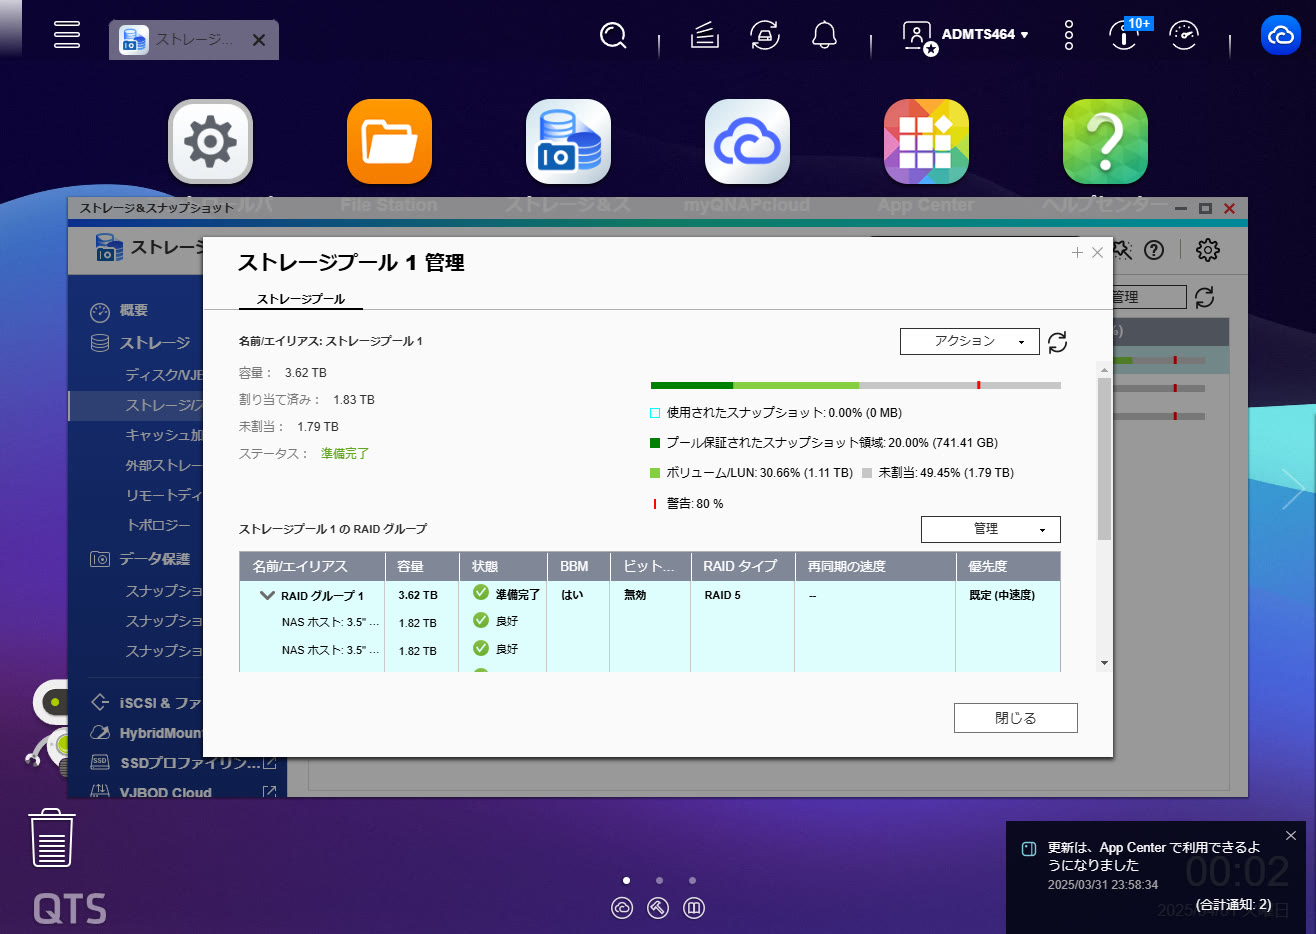Open the アクション dropdown

point(970,342)
